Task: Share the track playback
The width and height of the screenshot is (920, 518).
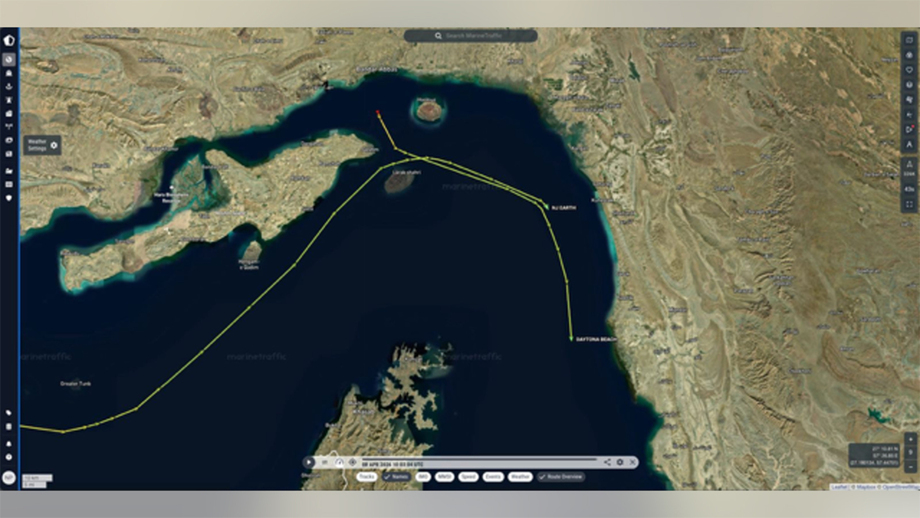Action: [607, 462]
